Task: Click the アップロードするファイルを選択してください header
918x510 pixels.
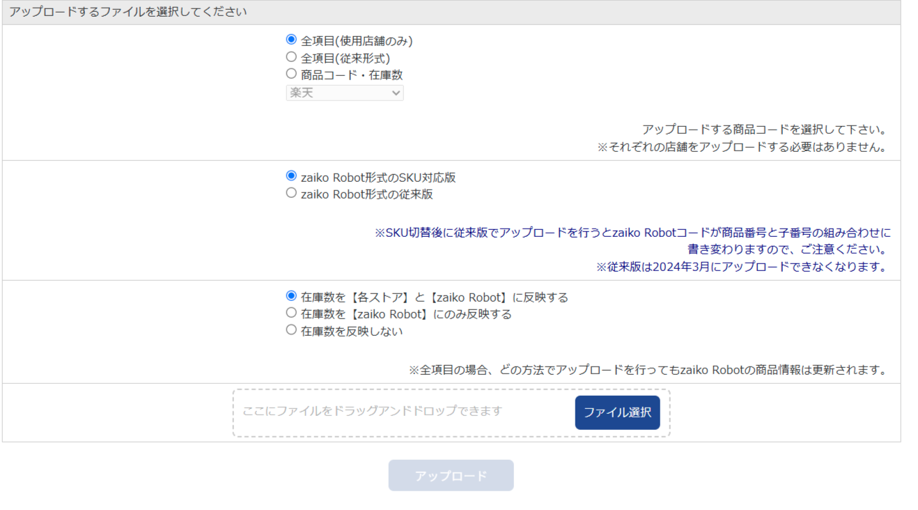Action: (128, 12)
